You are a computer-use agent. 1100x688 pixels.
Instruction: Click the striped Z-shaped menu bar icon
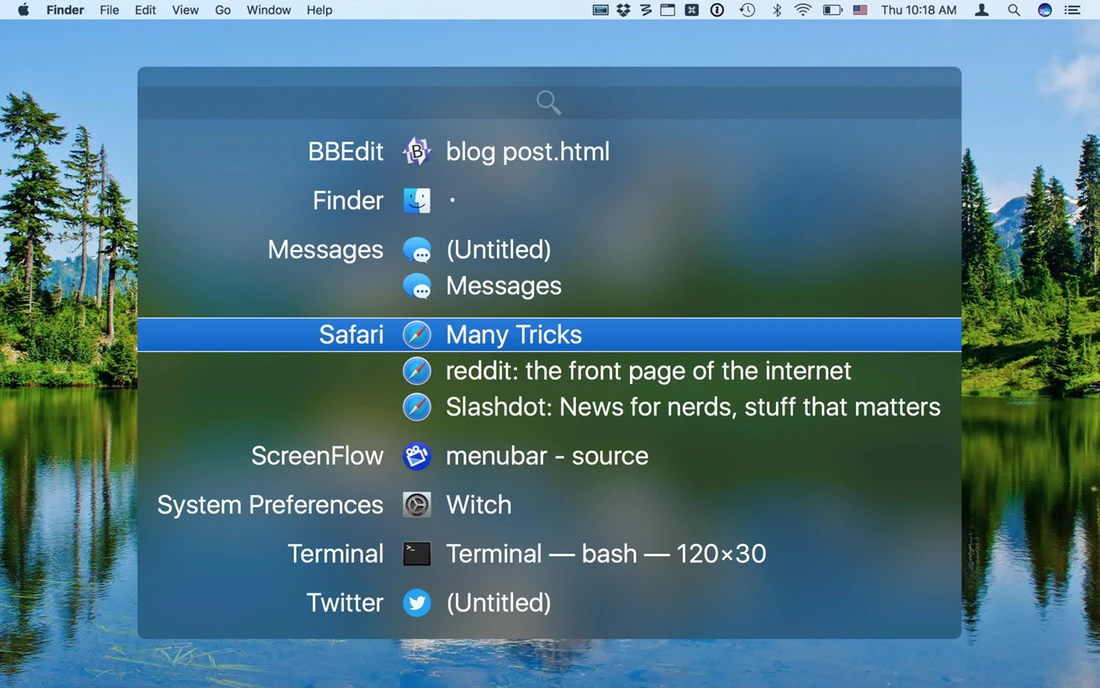645,10
